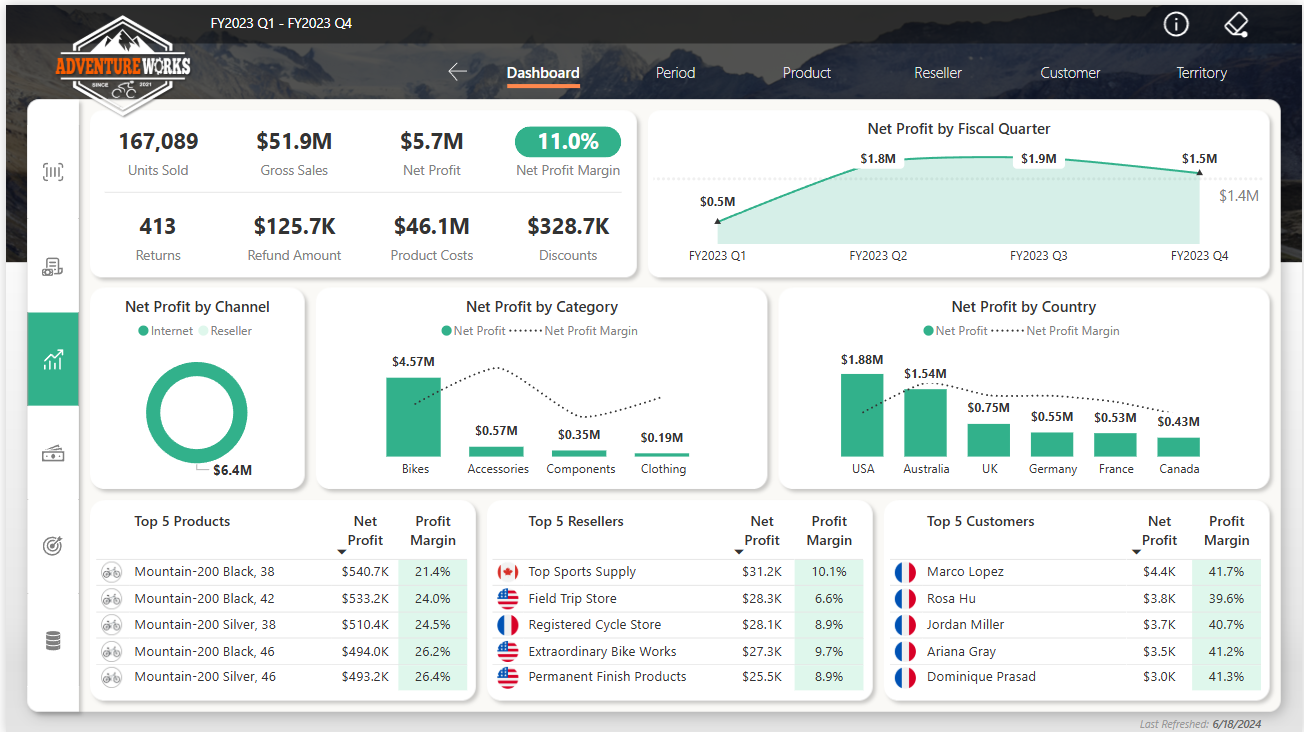Viewport: 1304px width, 732px height.
Task: Select the growth chart icon in sidebar
Action: coord(53,360)
